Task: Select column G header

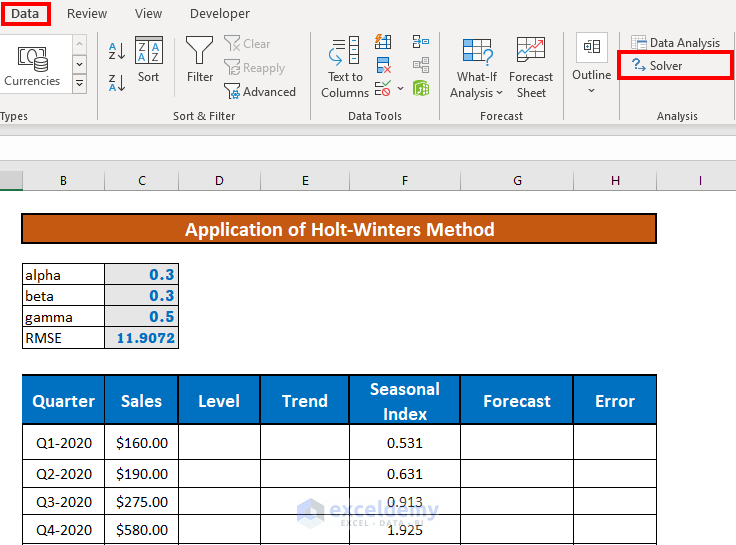Action: [517, 181]
